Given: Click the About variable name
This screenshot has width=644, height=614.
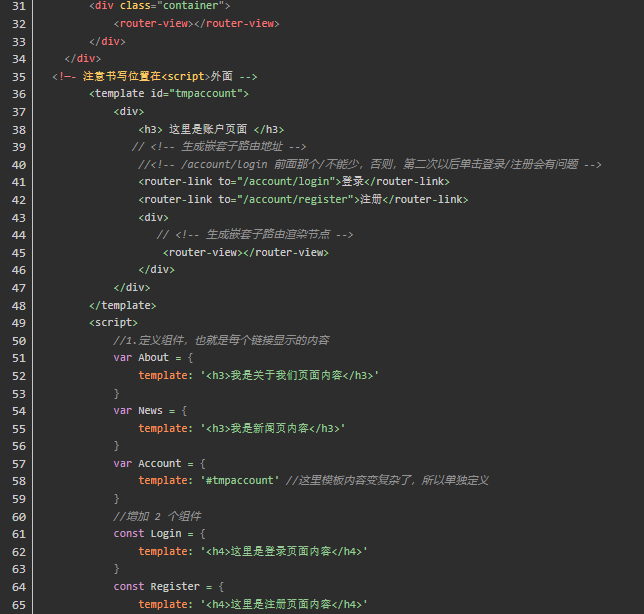Looking at the screenshot, I should point(153,358).
